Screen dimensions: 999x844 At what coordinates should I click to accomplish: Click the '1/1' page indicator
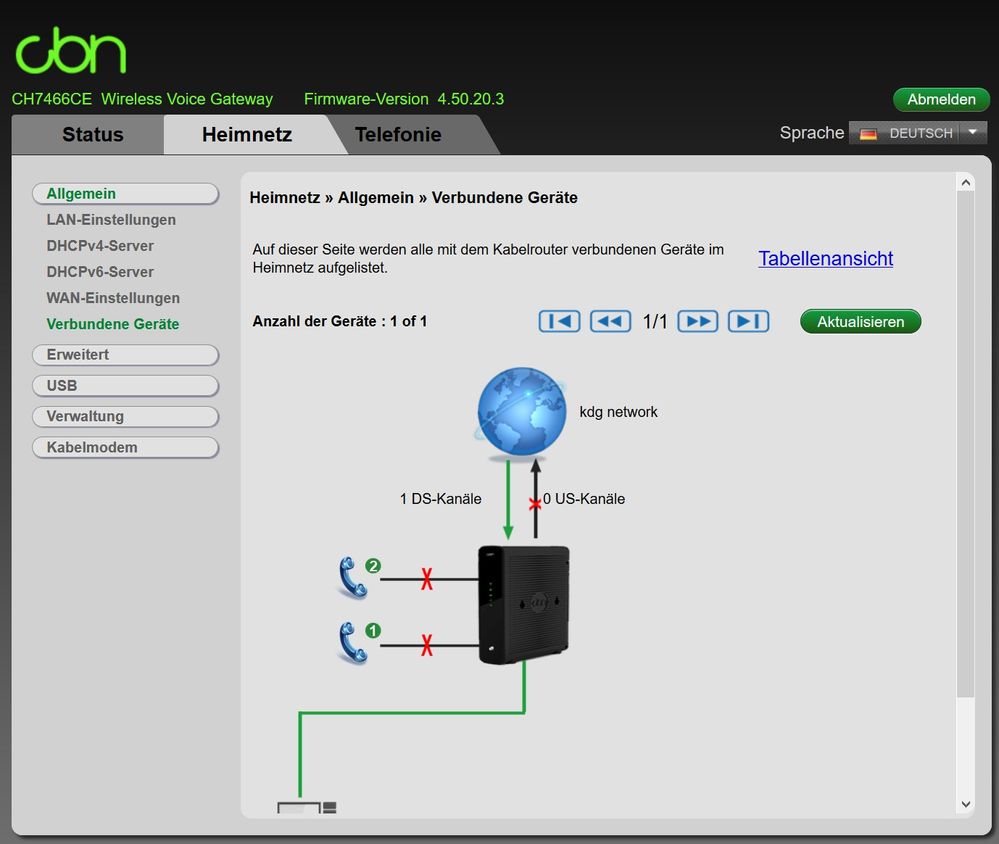pos(654,322)
